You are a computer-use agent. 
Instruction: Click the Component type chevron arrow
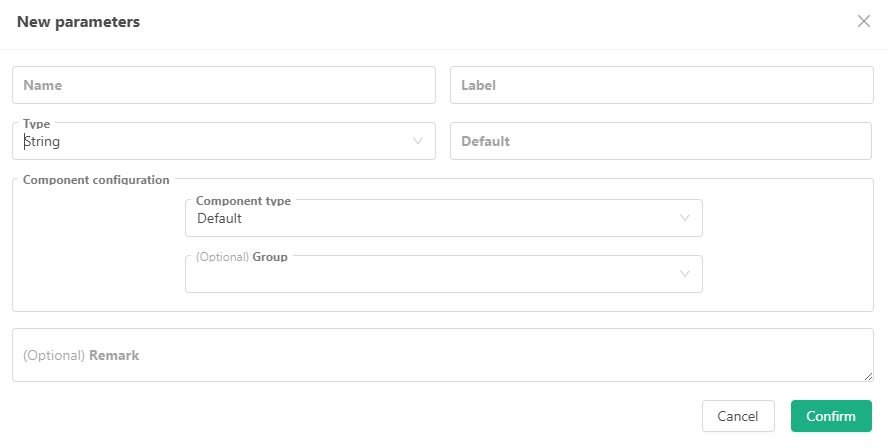(x=685, y=218)
